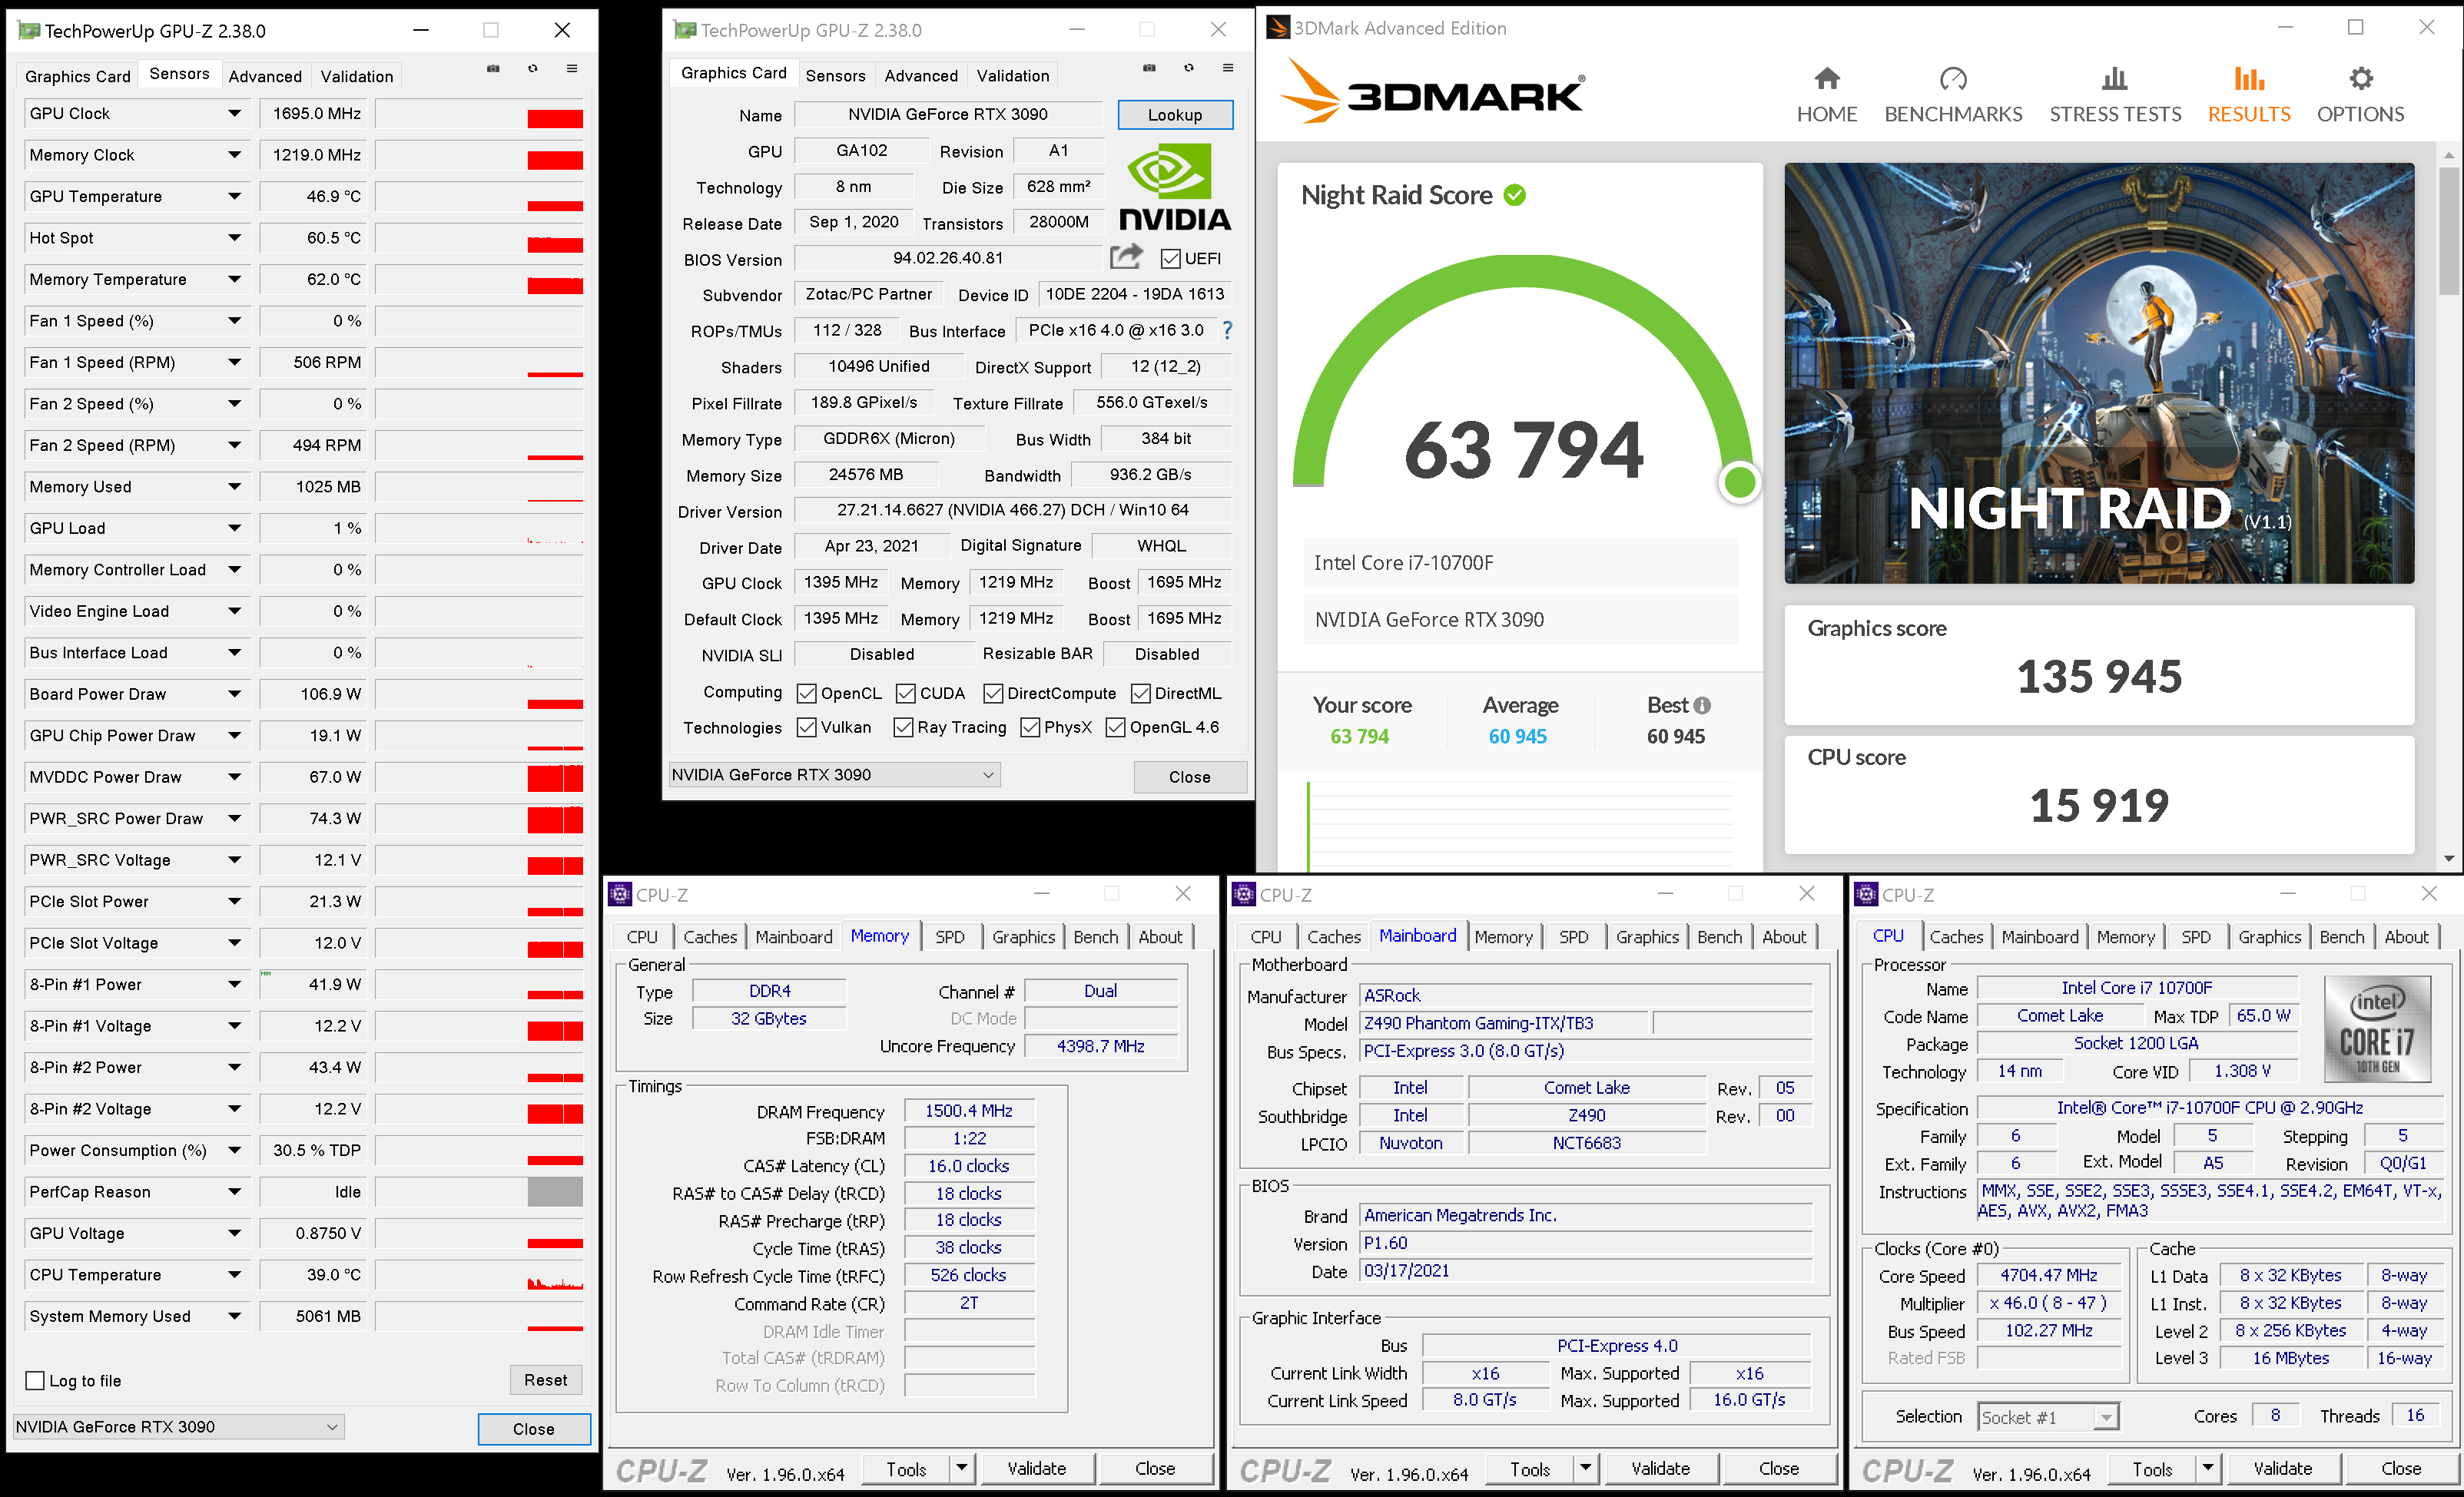
Task: Click GPU-Z Sensors window title icon
Action: (x=29, y=31)
